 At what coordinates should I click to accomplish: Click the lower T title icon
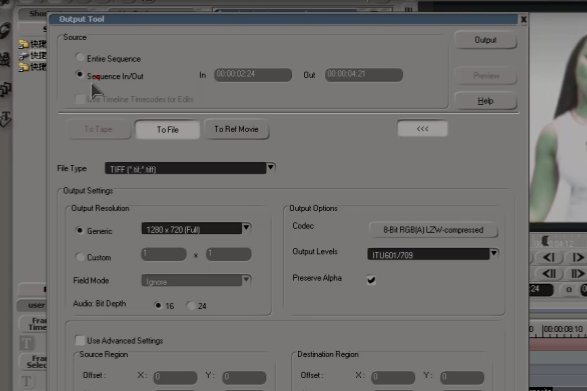pyautogui.click(x=27, y=381)
